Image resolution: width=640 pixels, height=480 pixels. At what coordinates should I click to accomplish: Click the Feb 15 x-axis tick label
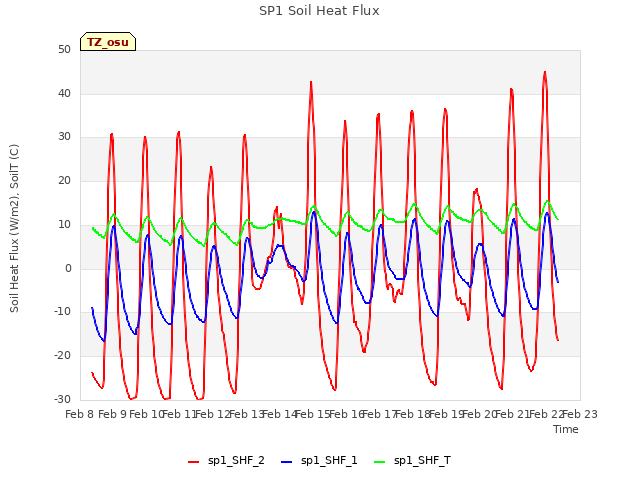312,414
